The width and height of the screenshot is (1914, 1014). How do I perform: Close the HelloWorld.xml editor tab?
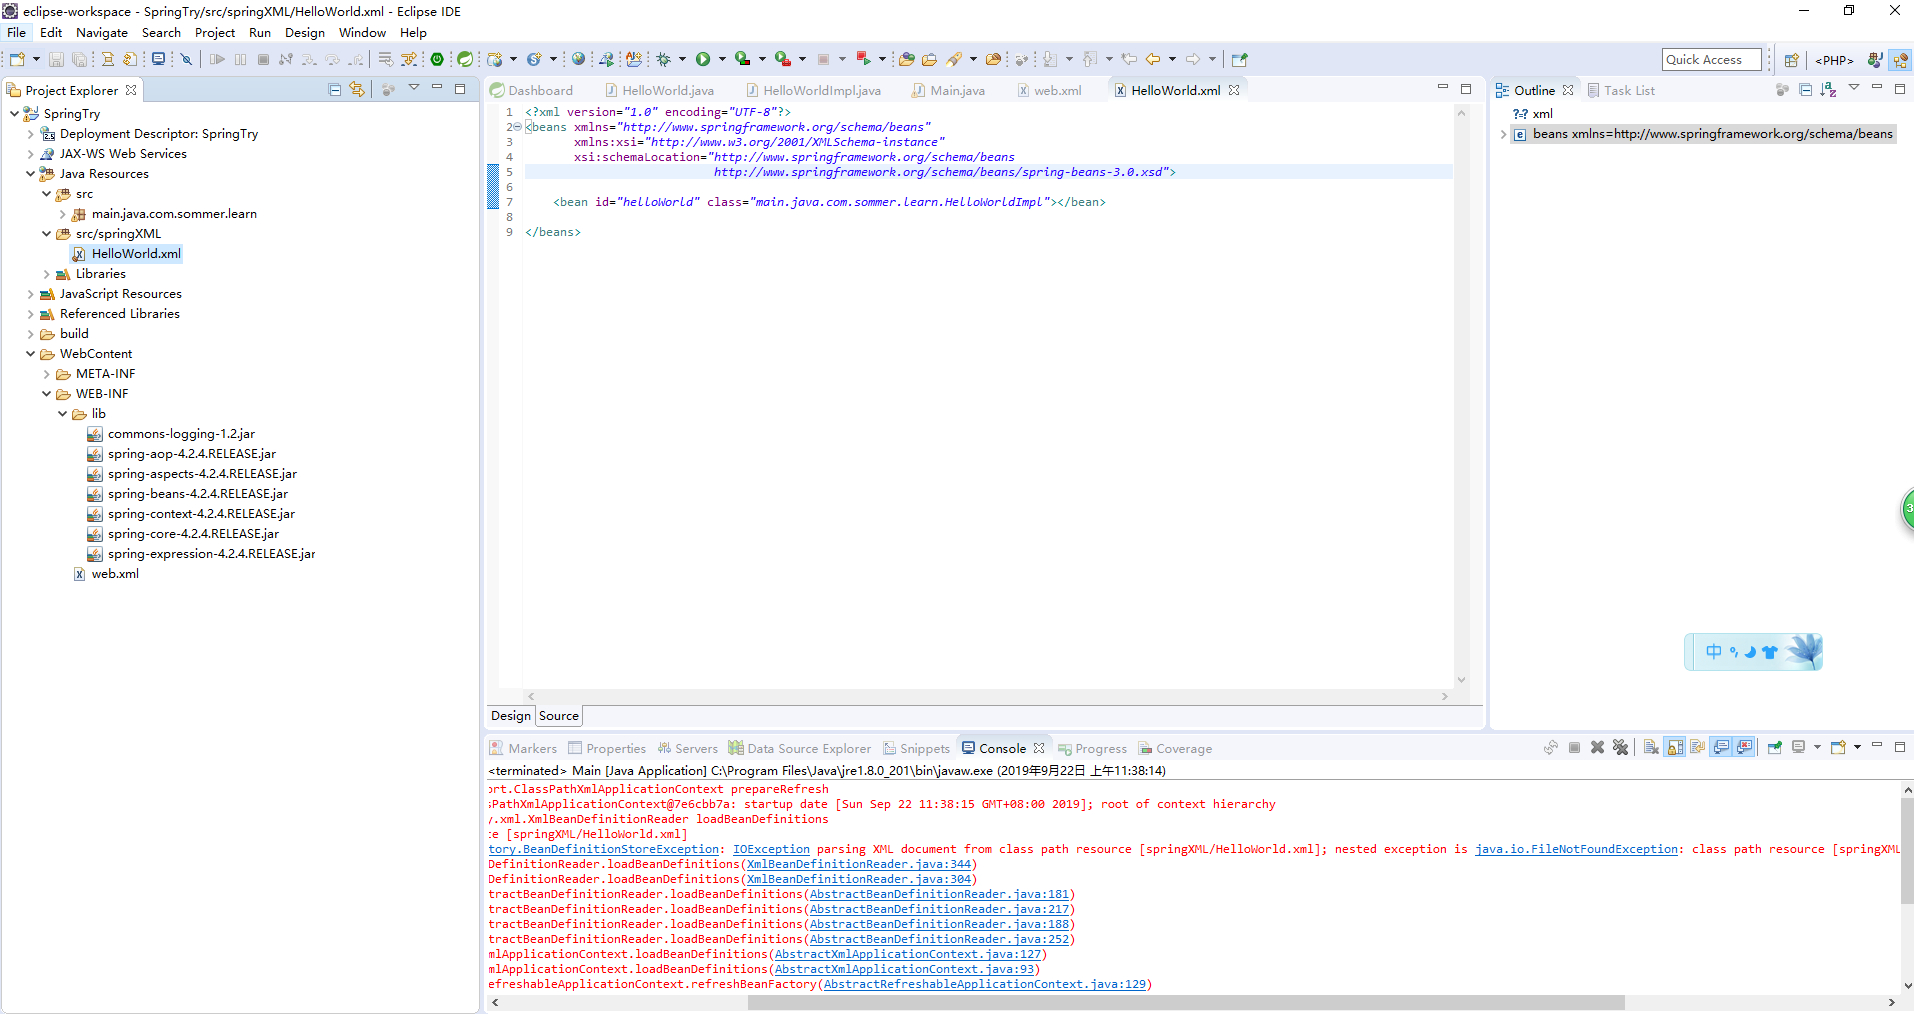1234,90
